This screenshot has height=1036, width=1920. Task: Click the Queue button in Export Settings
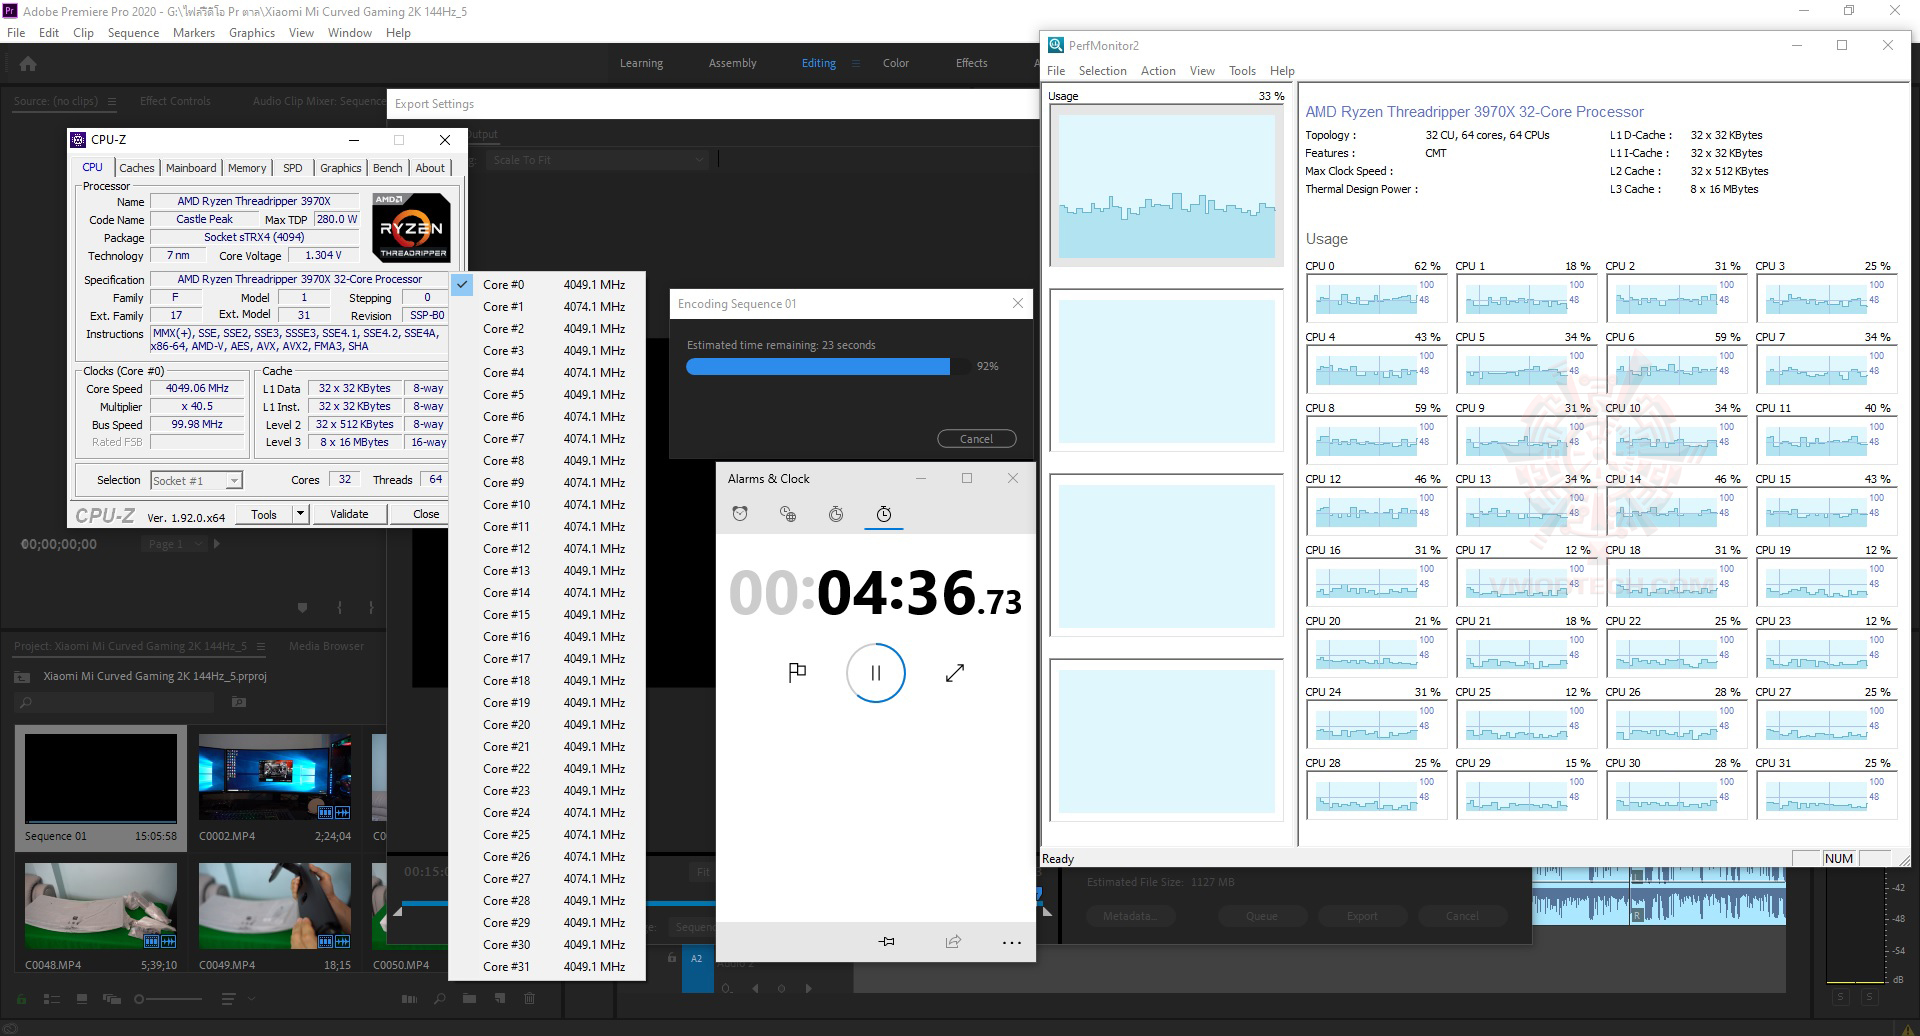1261,916
